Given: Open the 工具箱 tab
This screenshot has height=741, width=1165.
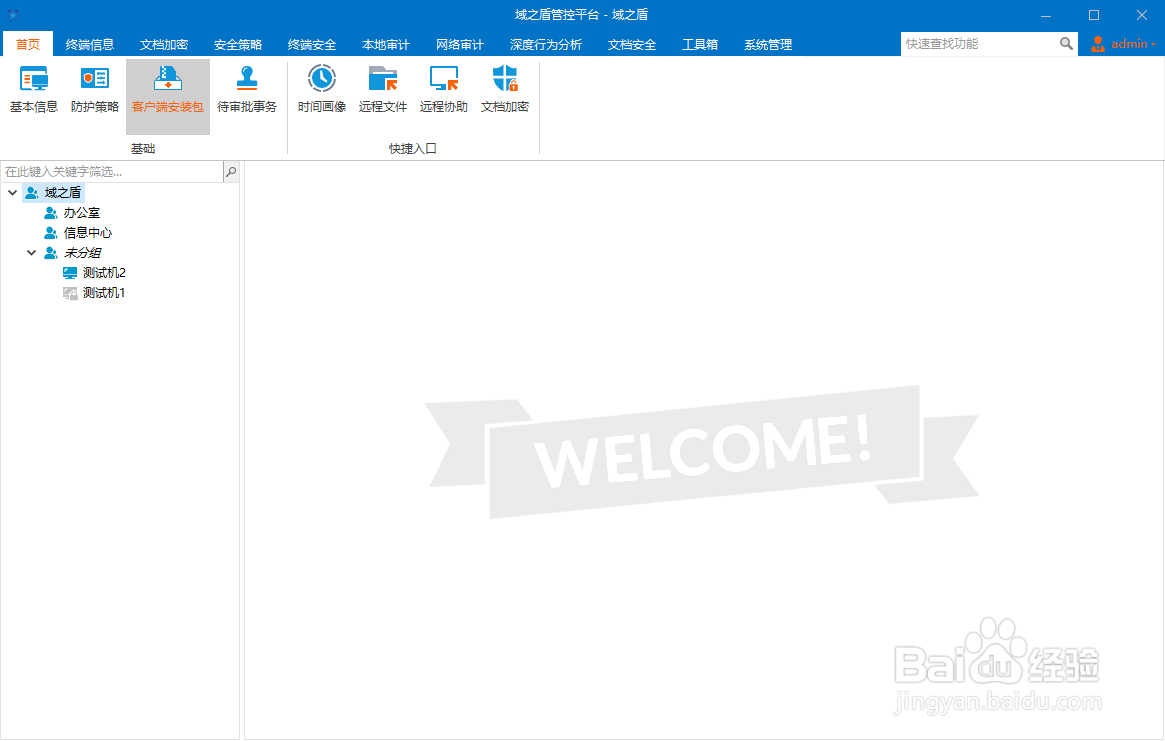Looking at the screenshot, I should point(700,45).
